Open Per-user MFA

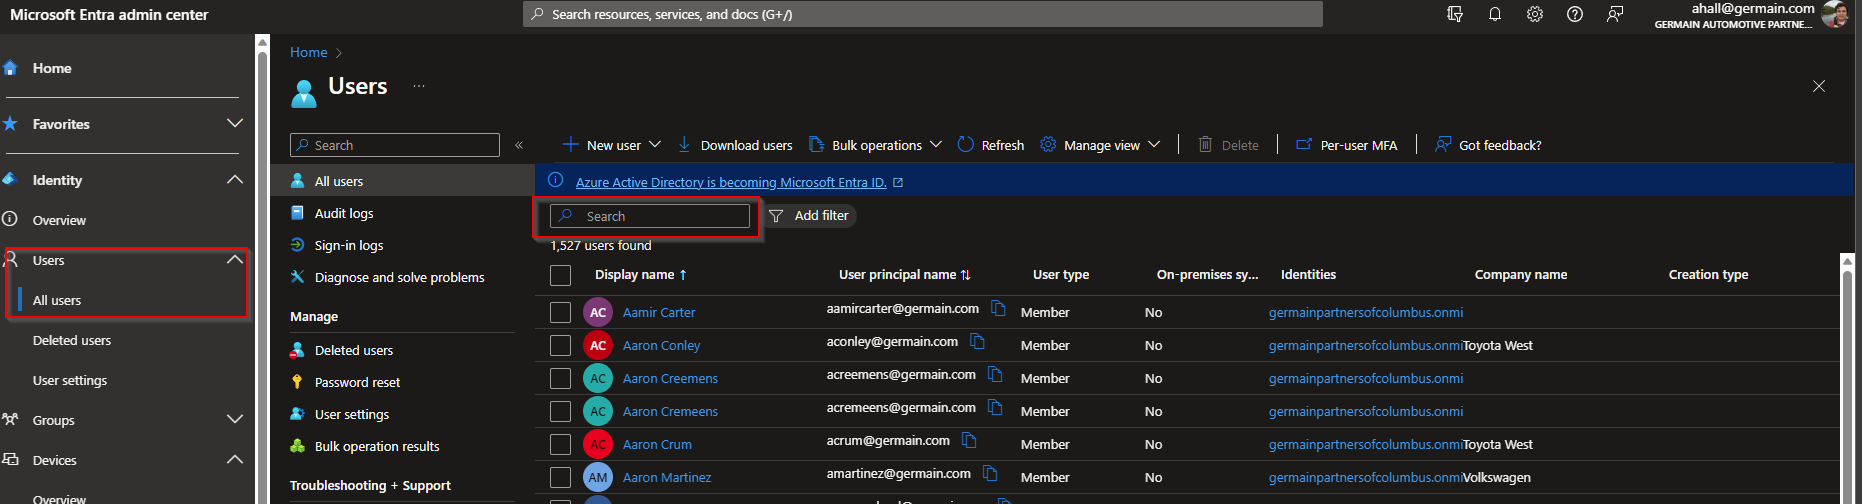[x=1347, y=145]
